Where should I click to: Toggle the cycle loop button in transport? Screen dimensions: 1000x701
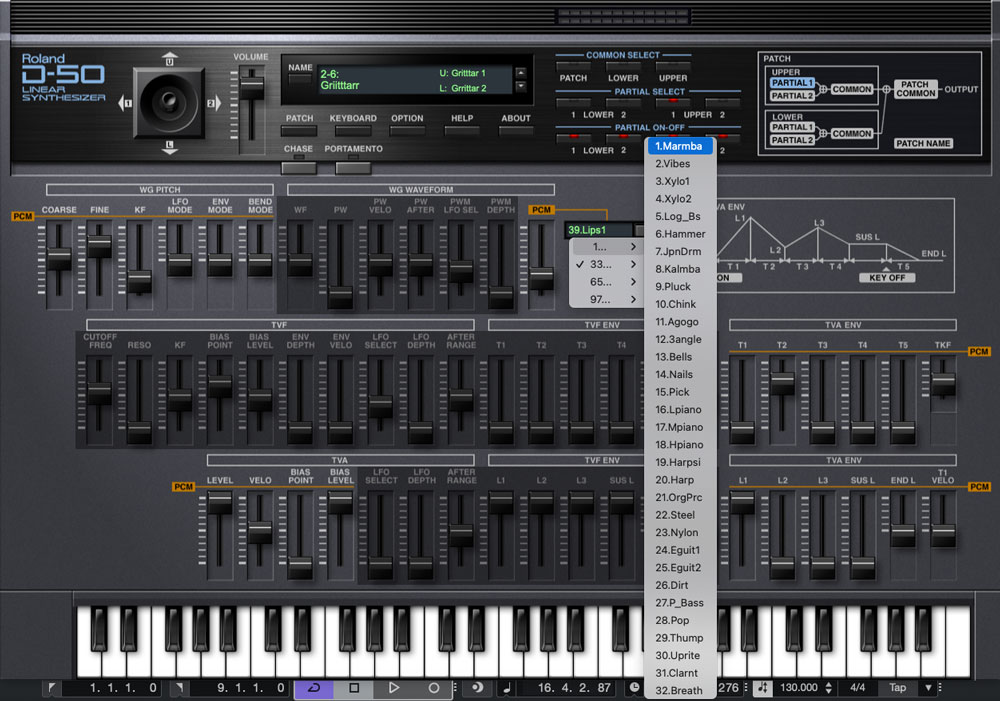(x=314, y=688)
